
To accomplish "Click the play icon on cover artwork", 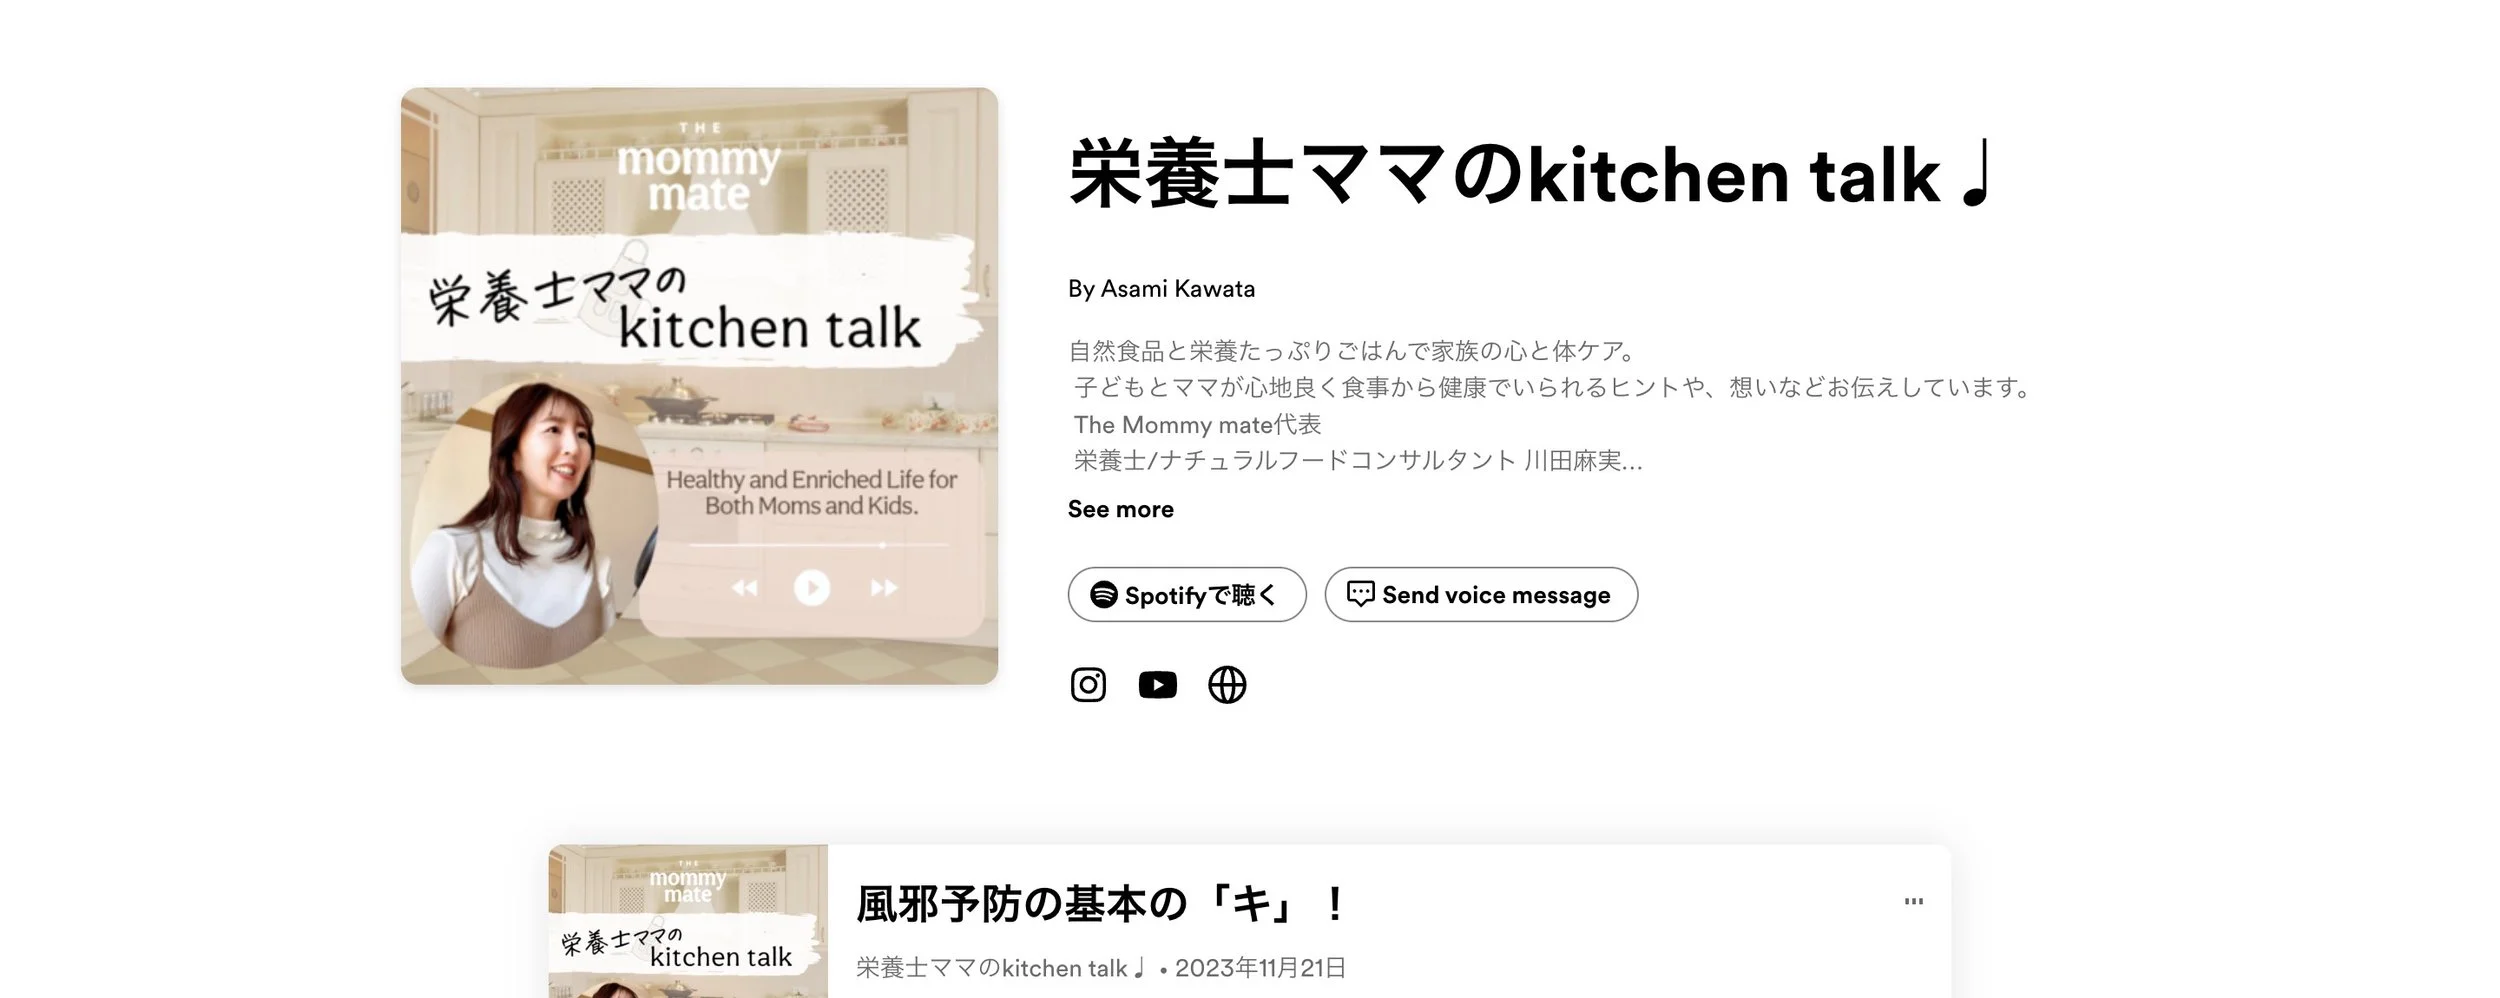I will [812, 587].
